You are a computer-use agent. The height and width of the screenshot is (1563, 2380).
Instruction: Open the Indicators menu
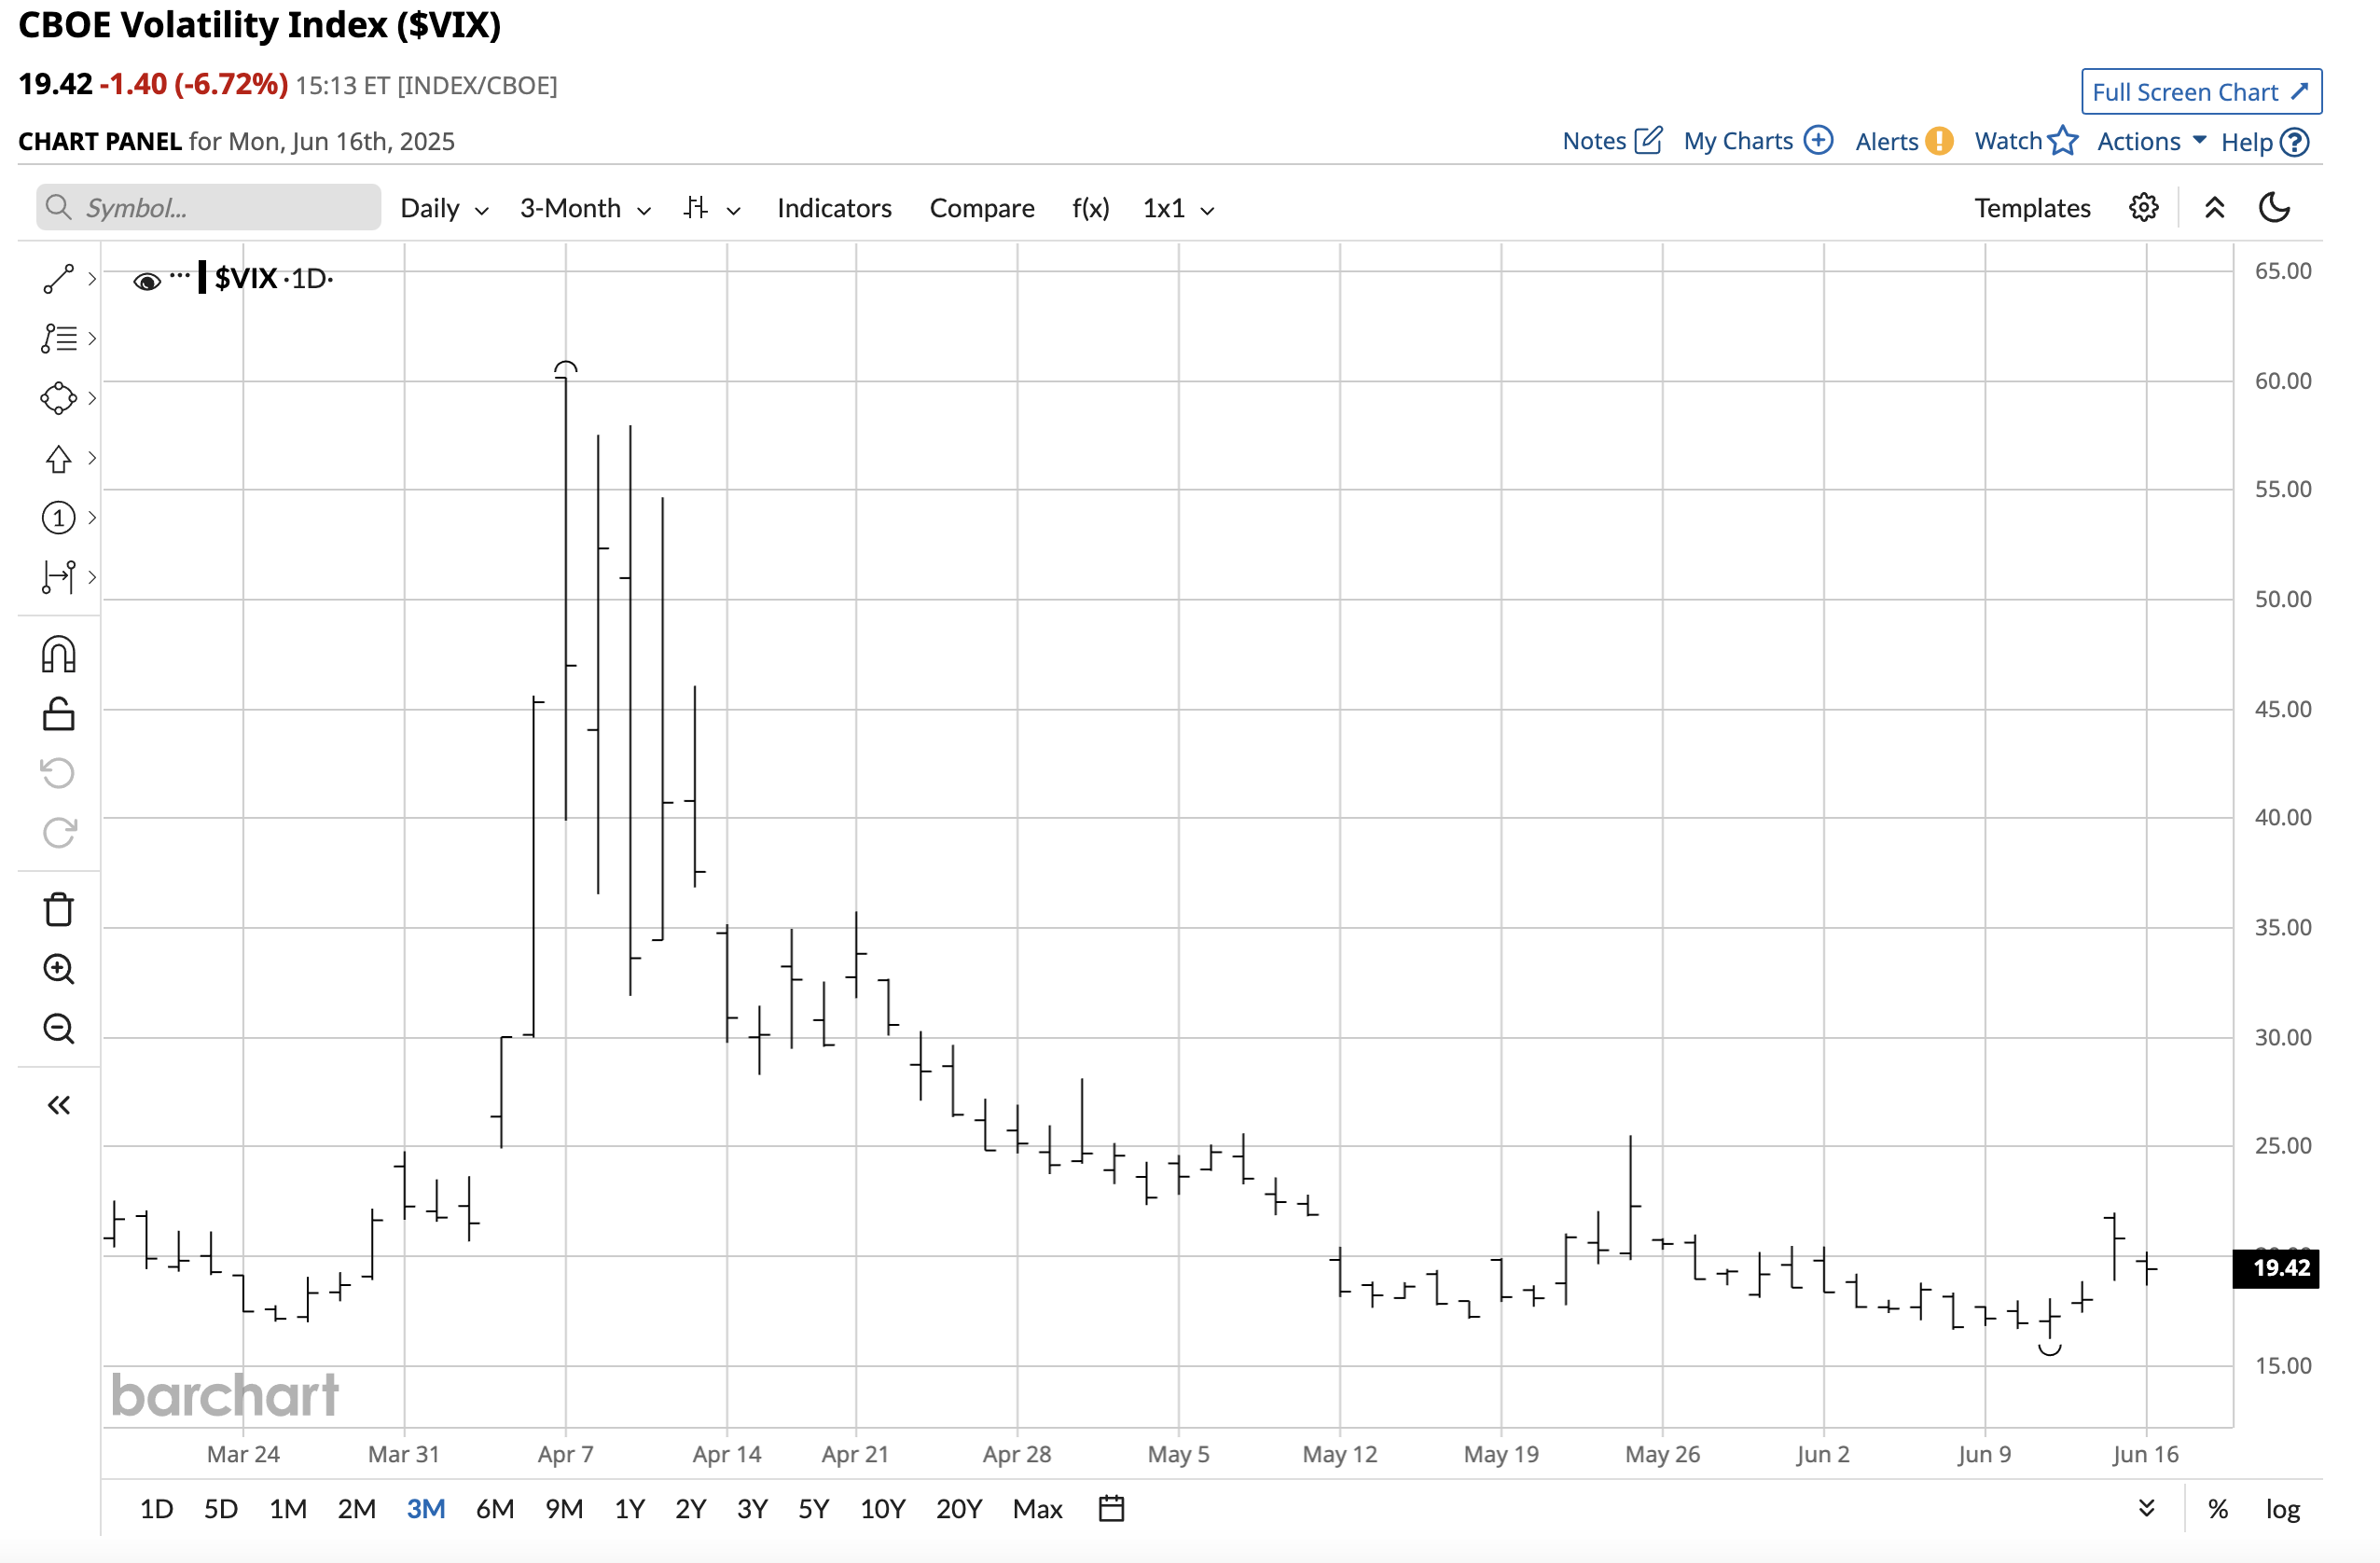(x=834, y=208)
